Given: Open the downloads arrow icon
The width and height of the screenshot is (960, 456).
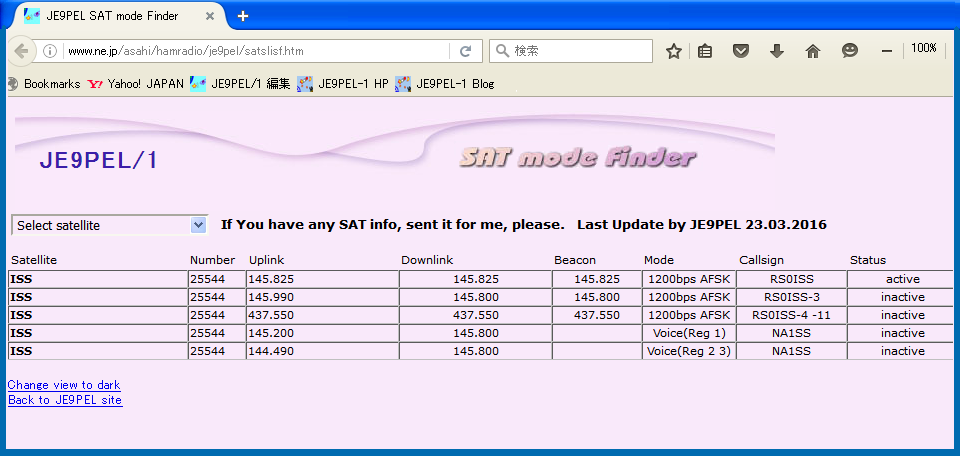Looking at the screenshot, I should click(x=777, y=51).
